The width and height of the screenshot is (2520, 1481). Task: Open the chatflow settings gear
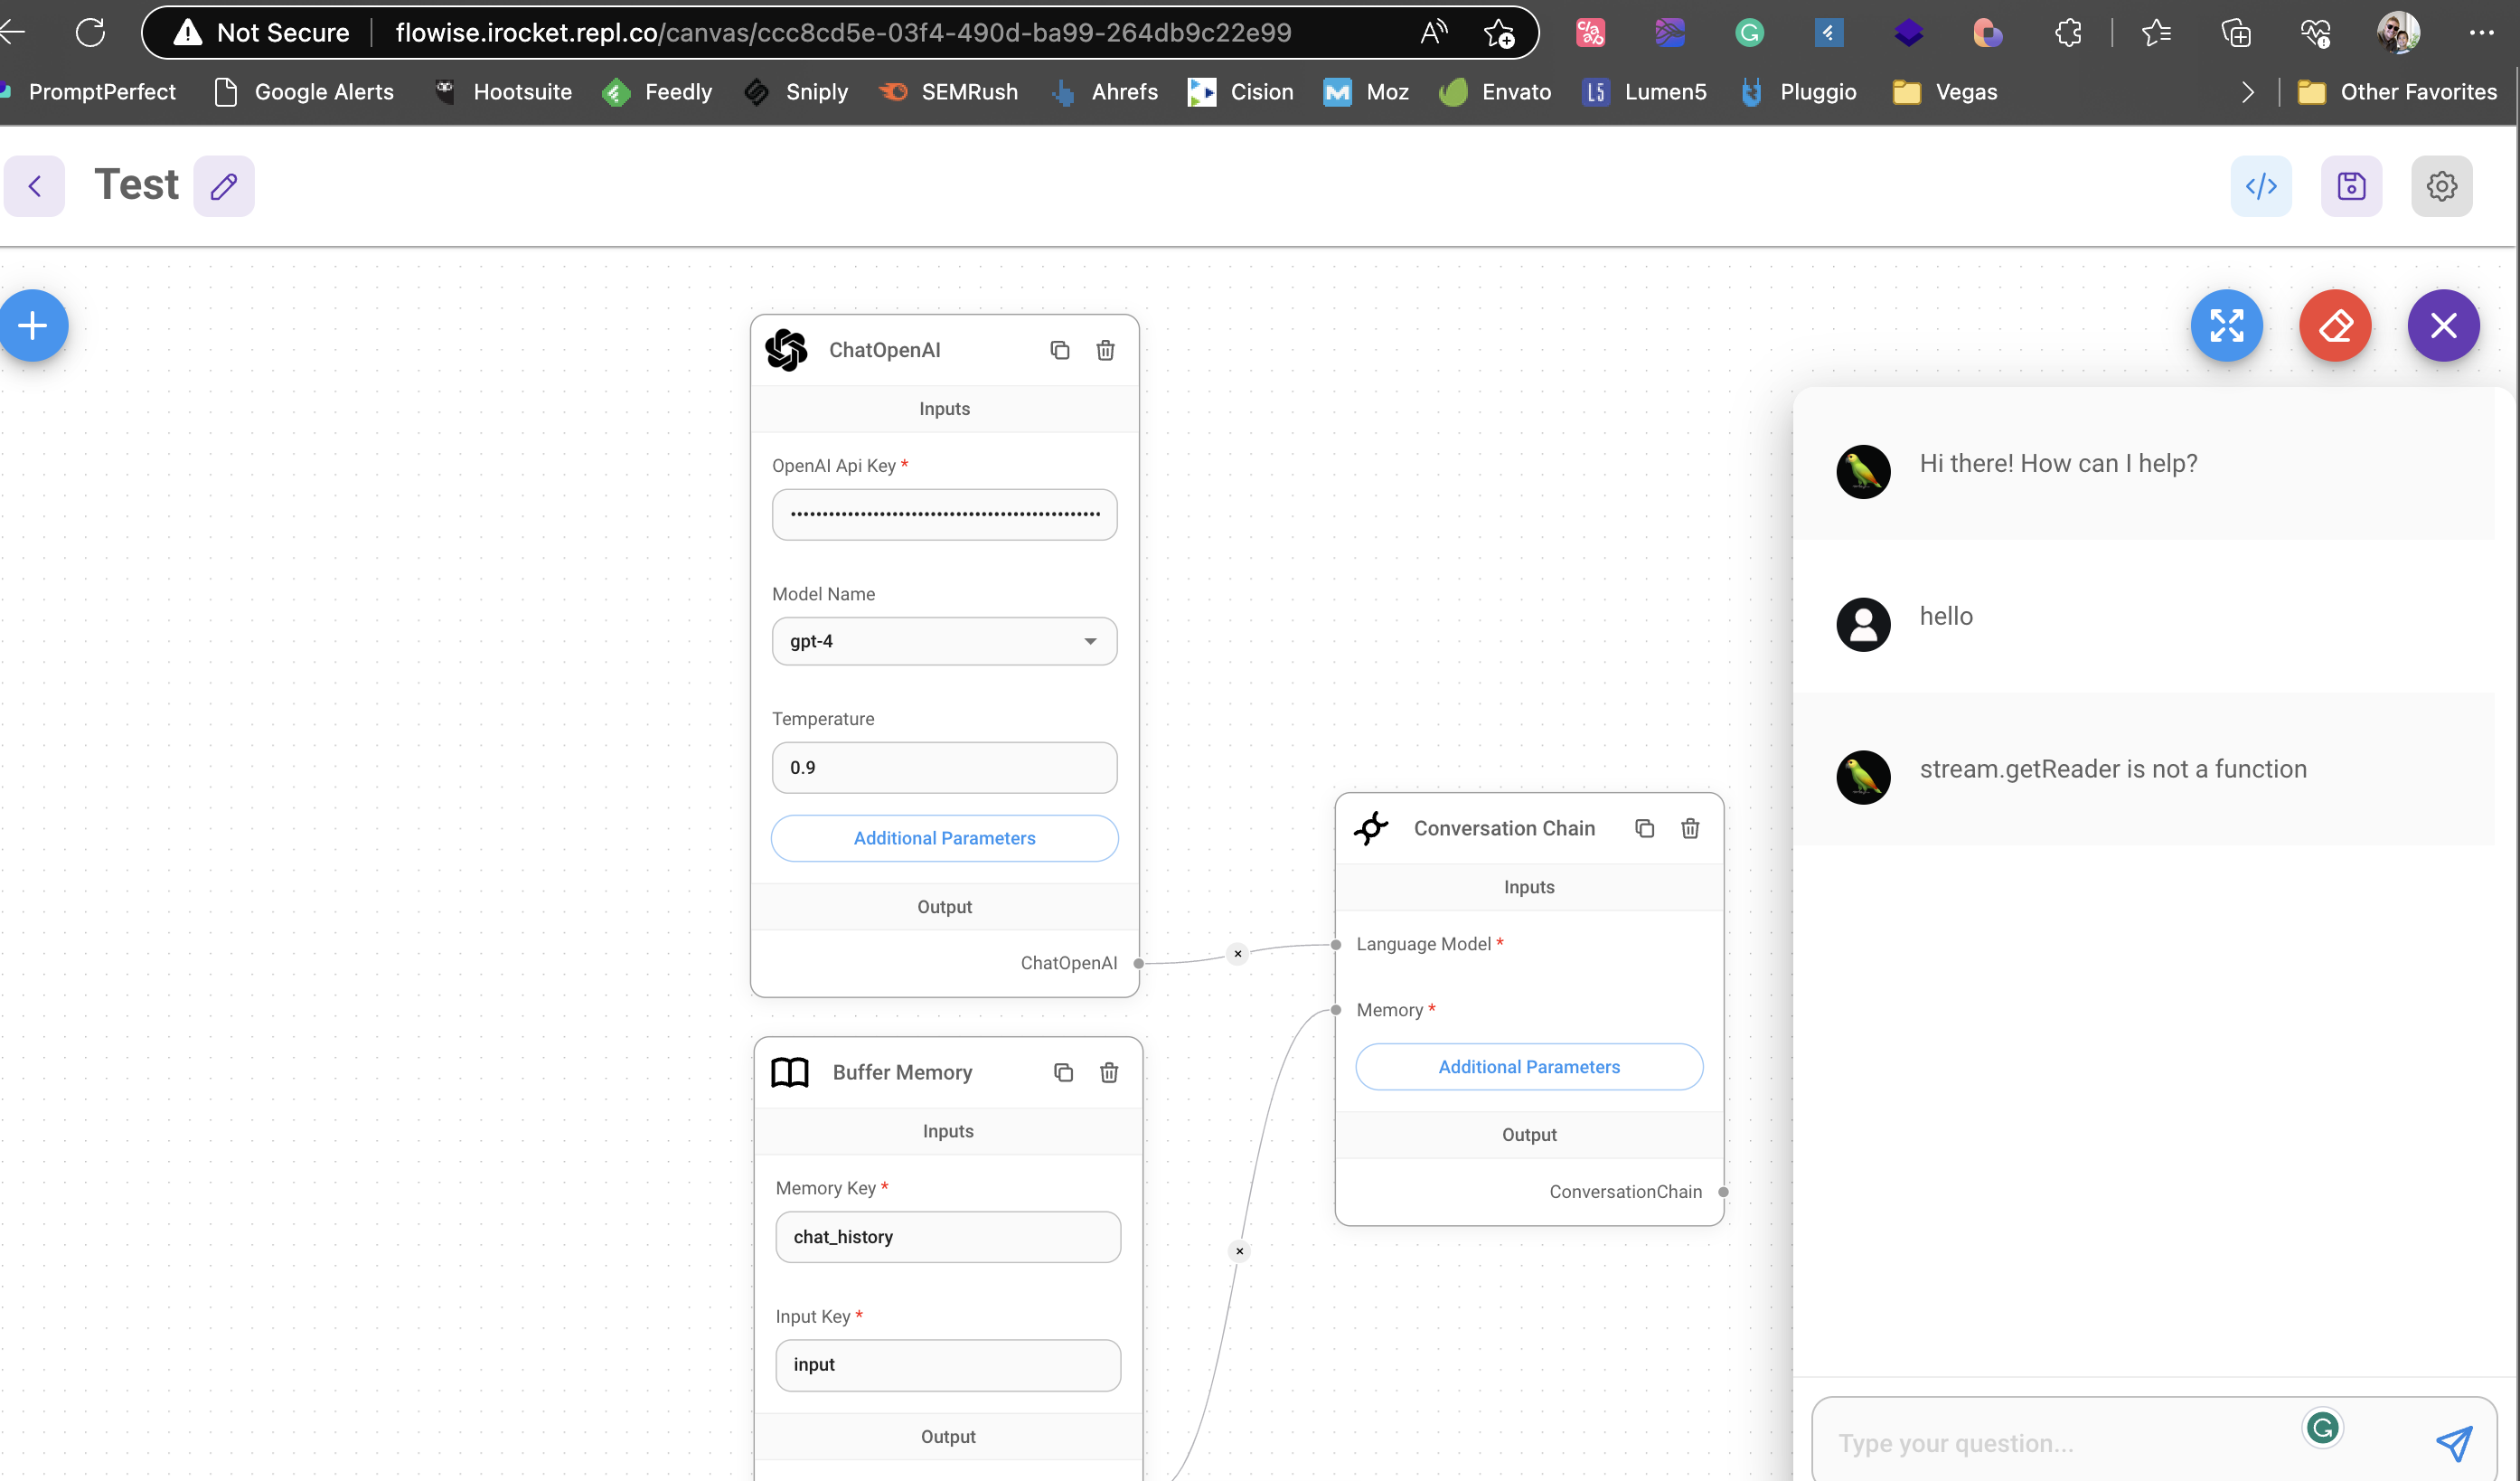pos(2442,186)
